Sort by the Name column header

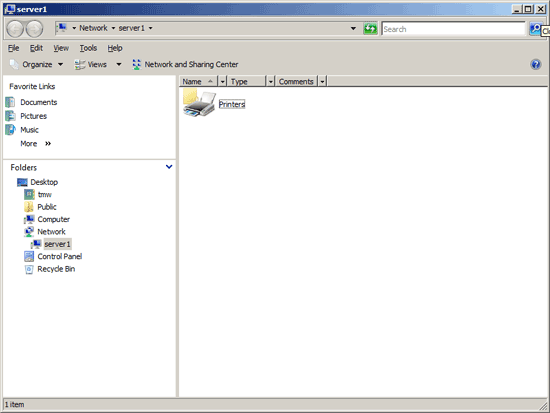click(x=199, y=82)
